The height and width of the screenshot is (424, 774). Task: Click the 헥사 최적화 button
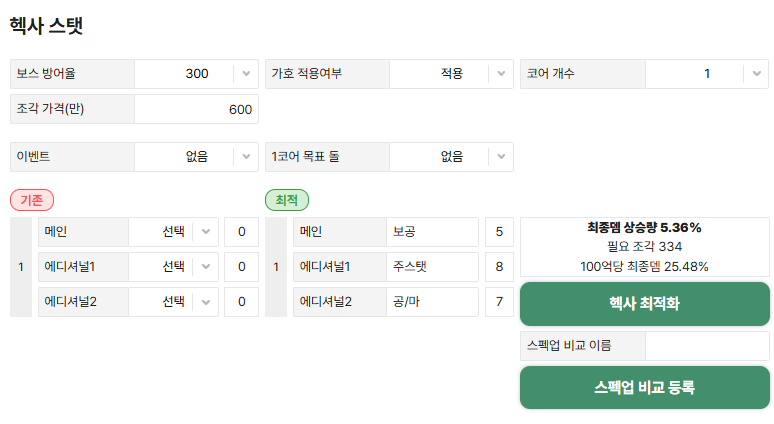645,304
